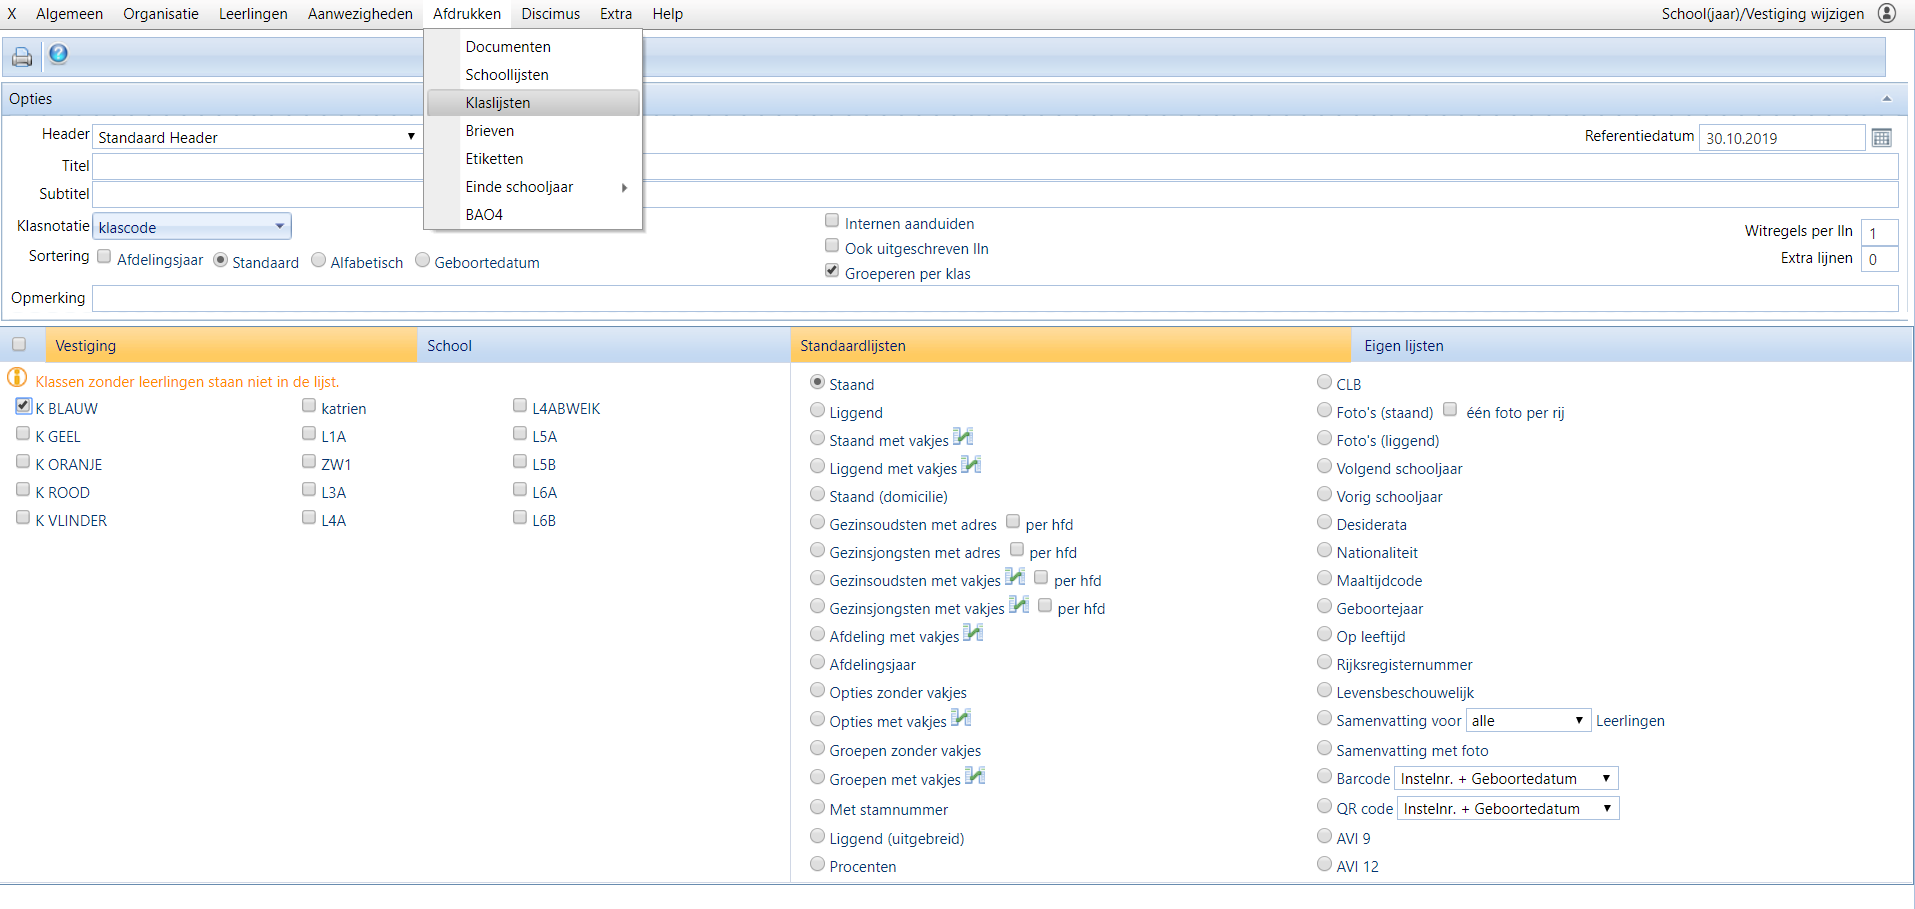Screen dimensions: 1915x909
Task: Expand the Einde schooljaar submenu
Action: [533, 187]
